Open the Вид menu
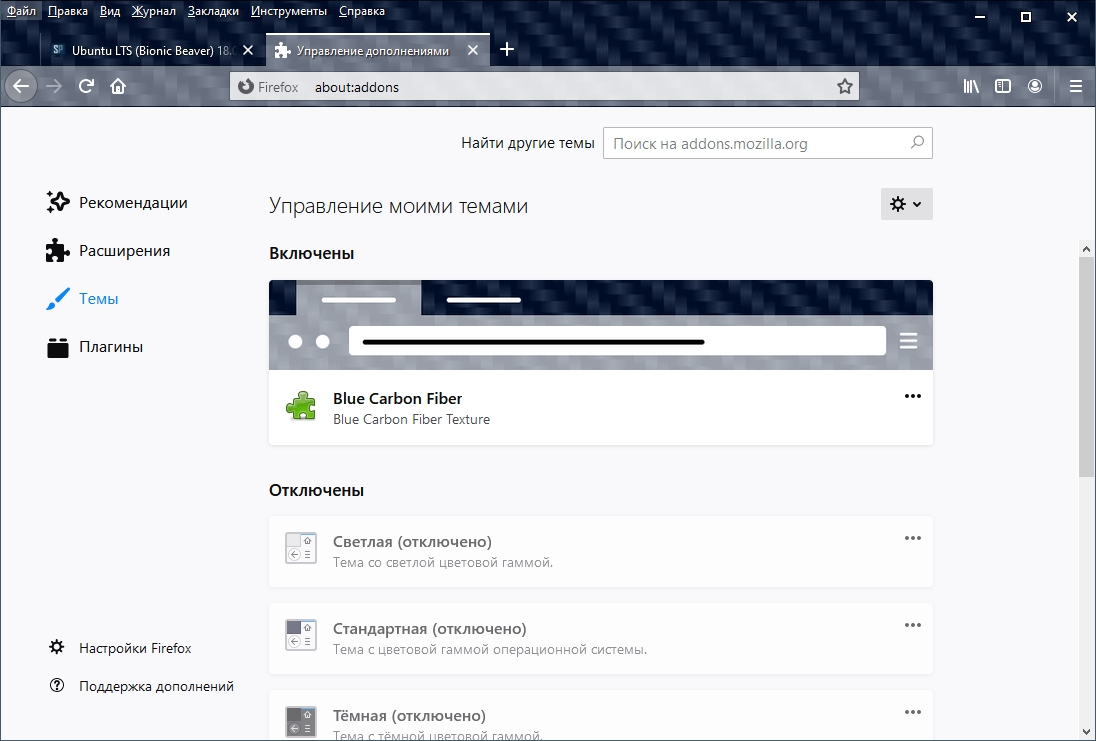1096x741 pixels. pos(110,11)
